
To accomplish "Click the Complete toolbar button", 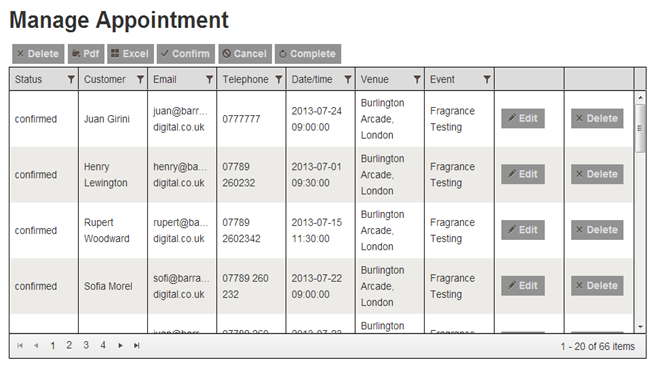I will [308, 54].
